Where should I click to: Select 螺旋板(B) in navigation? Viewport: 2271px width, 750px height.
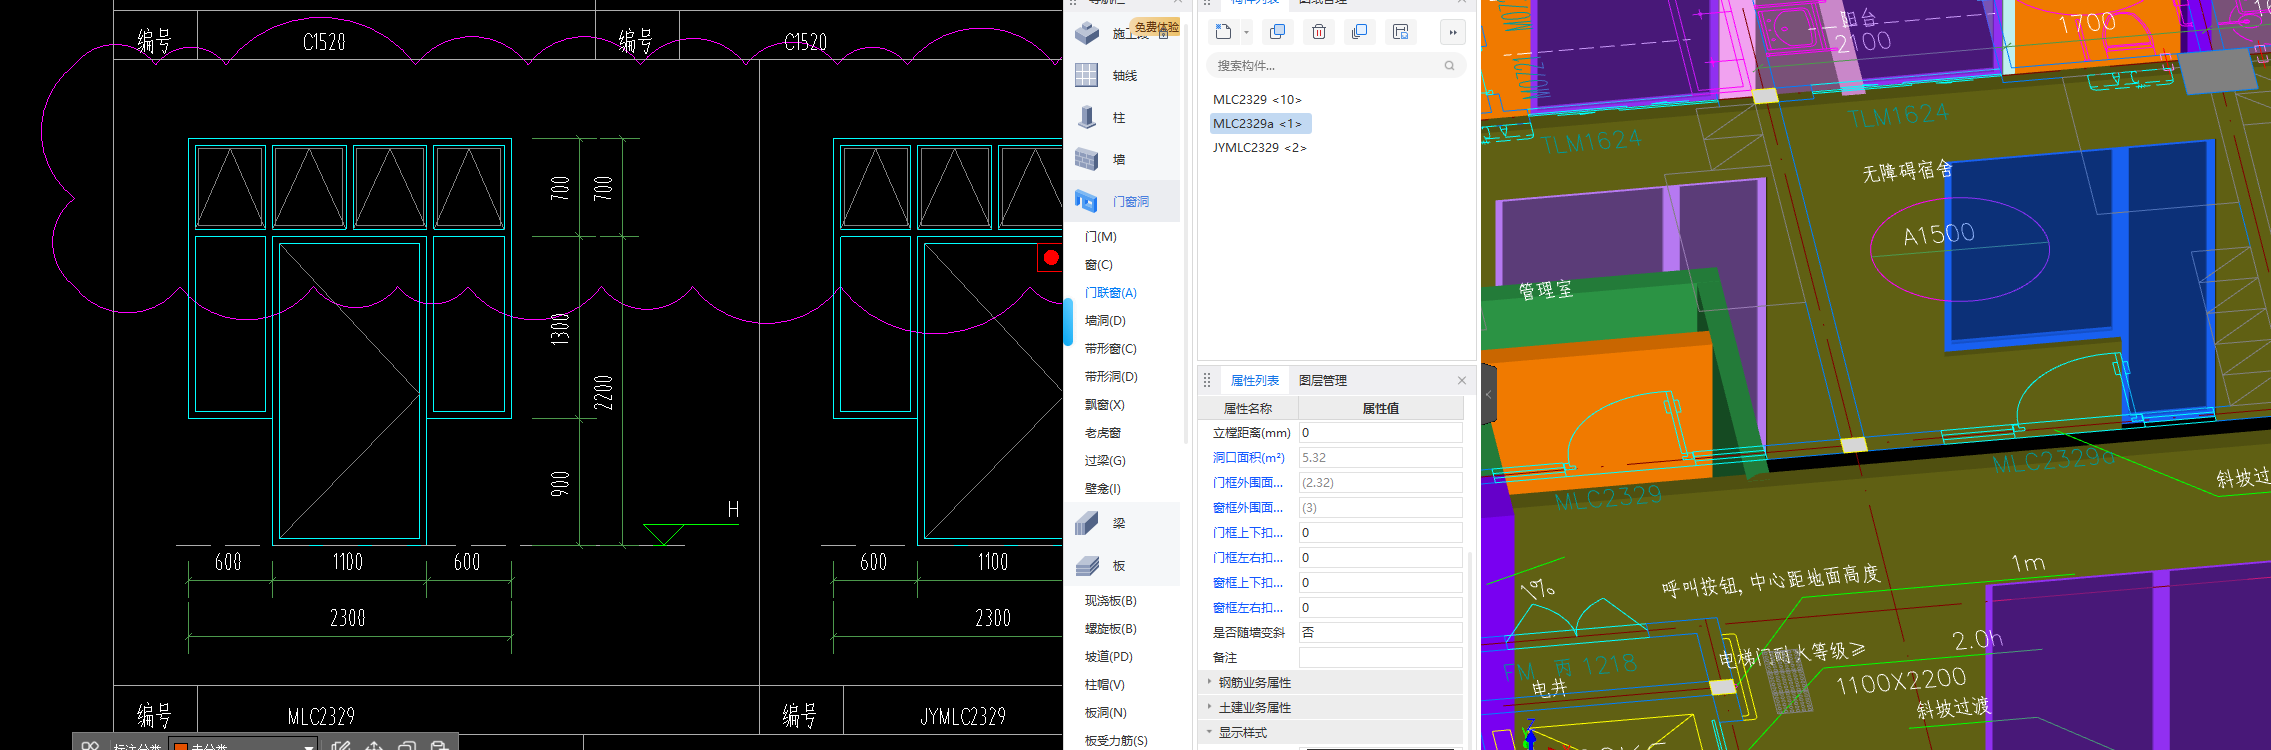click(1111, 629)
